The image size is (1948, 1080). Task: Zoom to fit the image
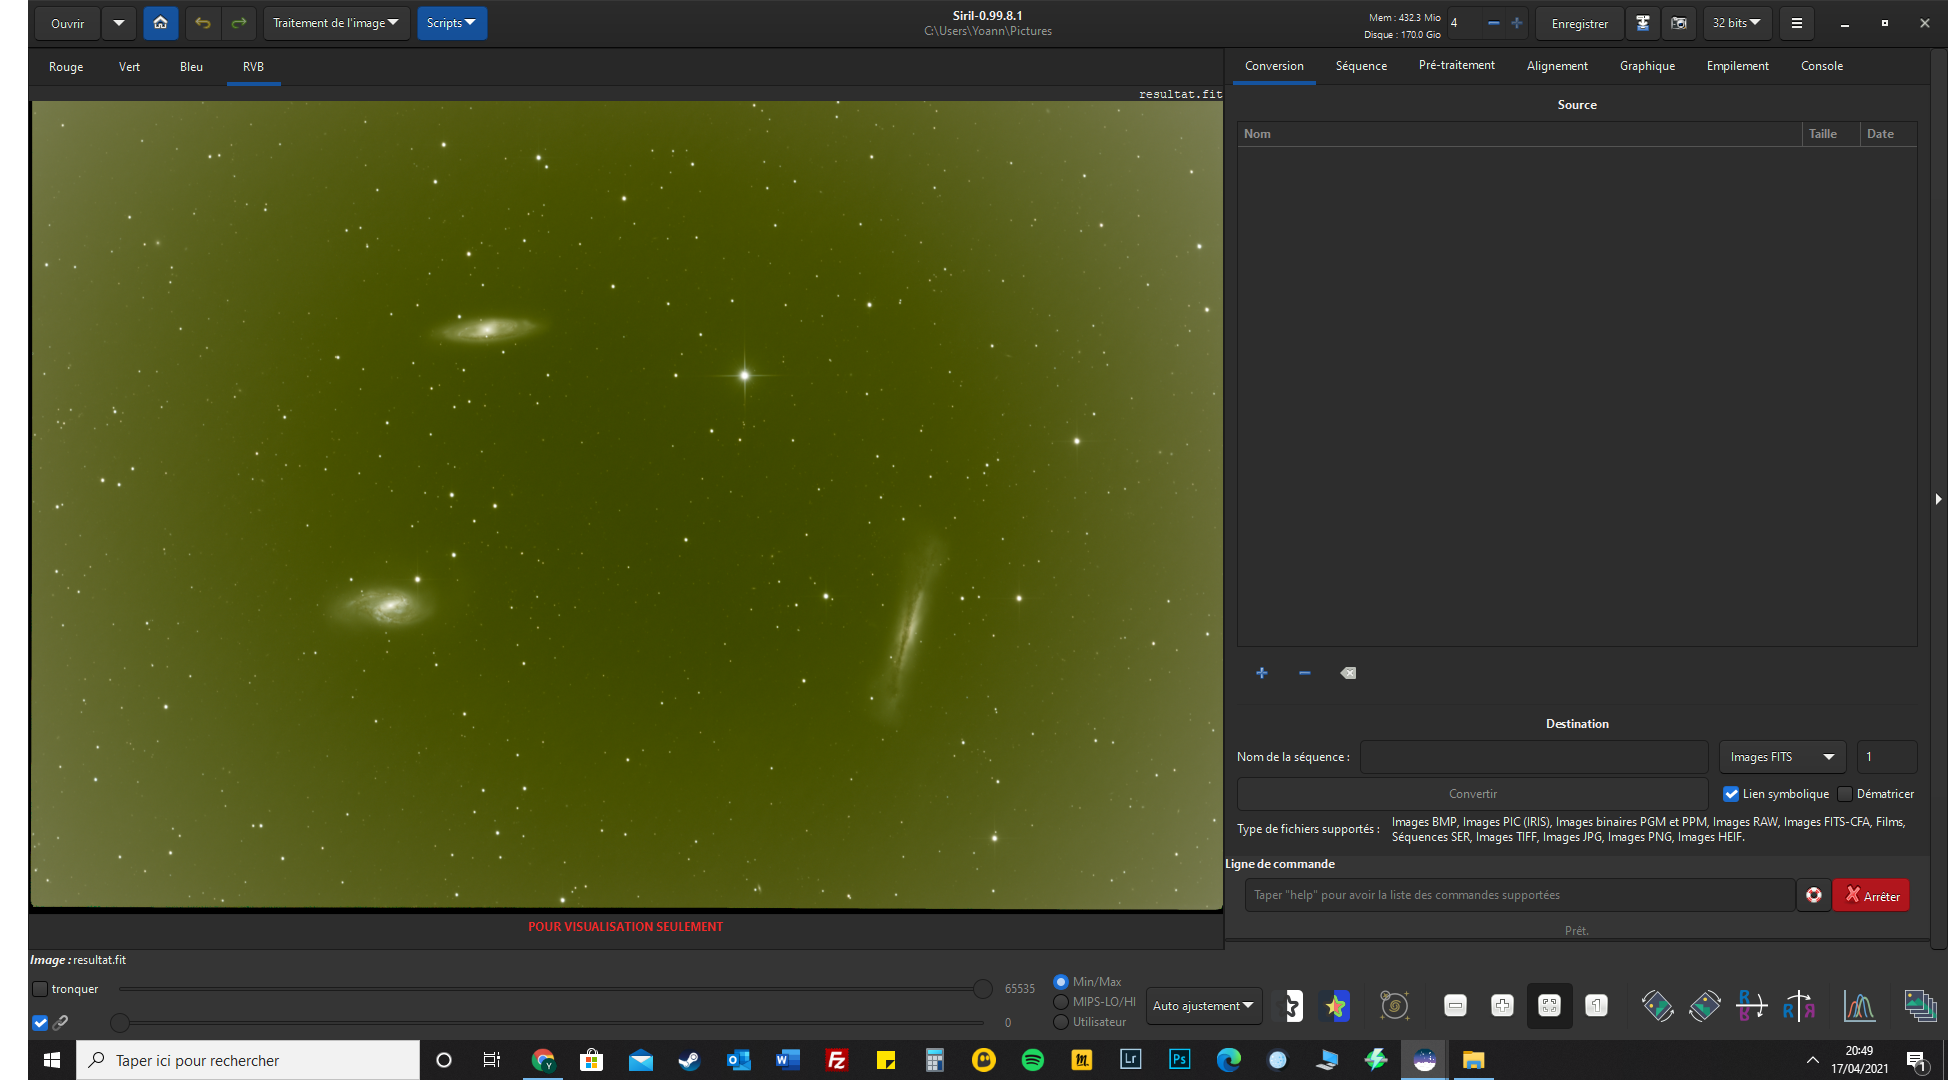click(1549, 1006)
